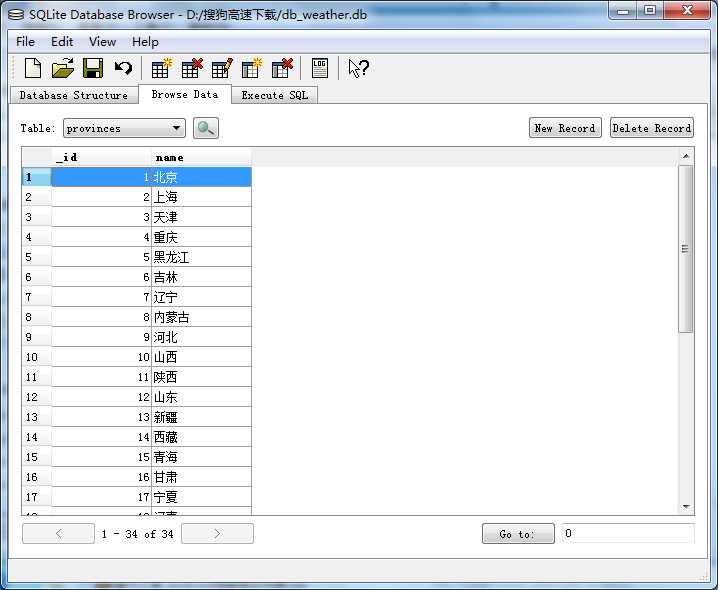Click the previous page arrow button
This screenshot has width=718, height=590.
(59, 534)
